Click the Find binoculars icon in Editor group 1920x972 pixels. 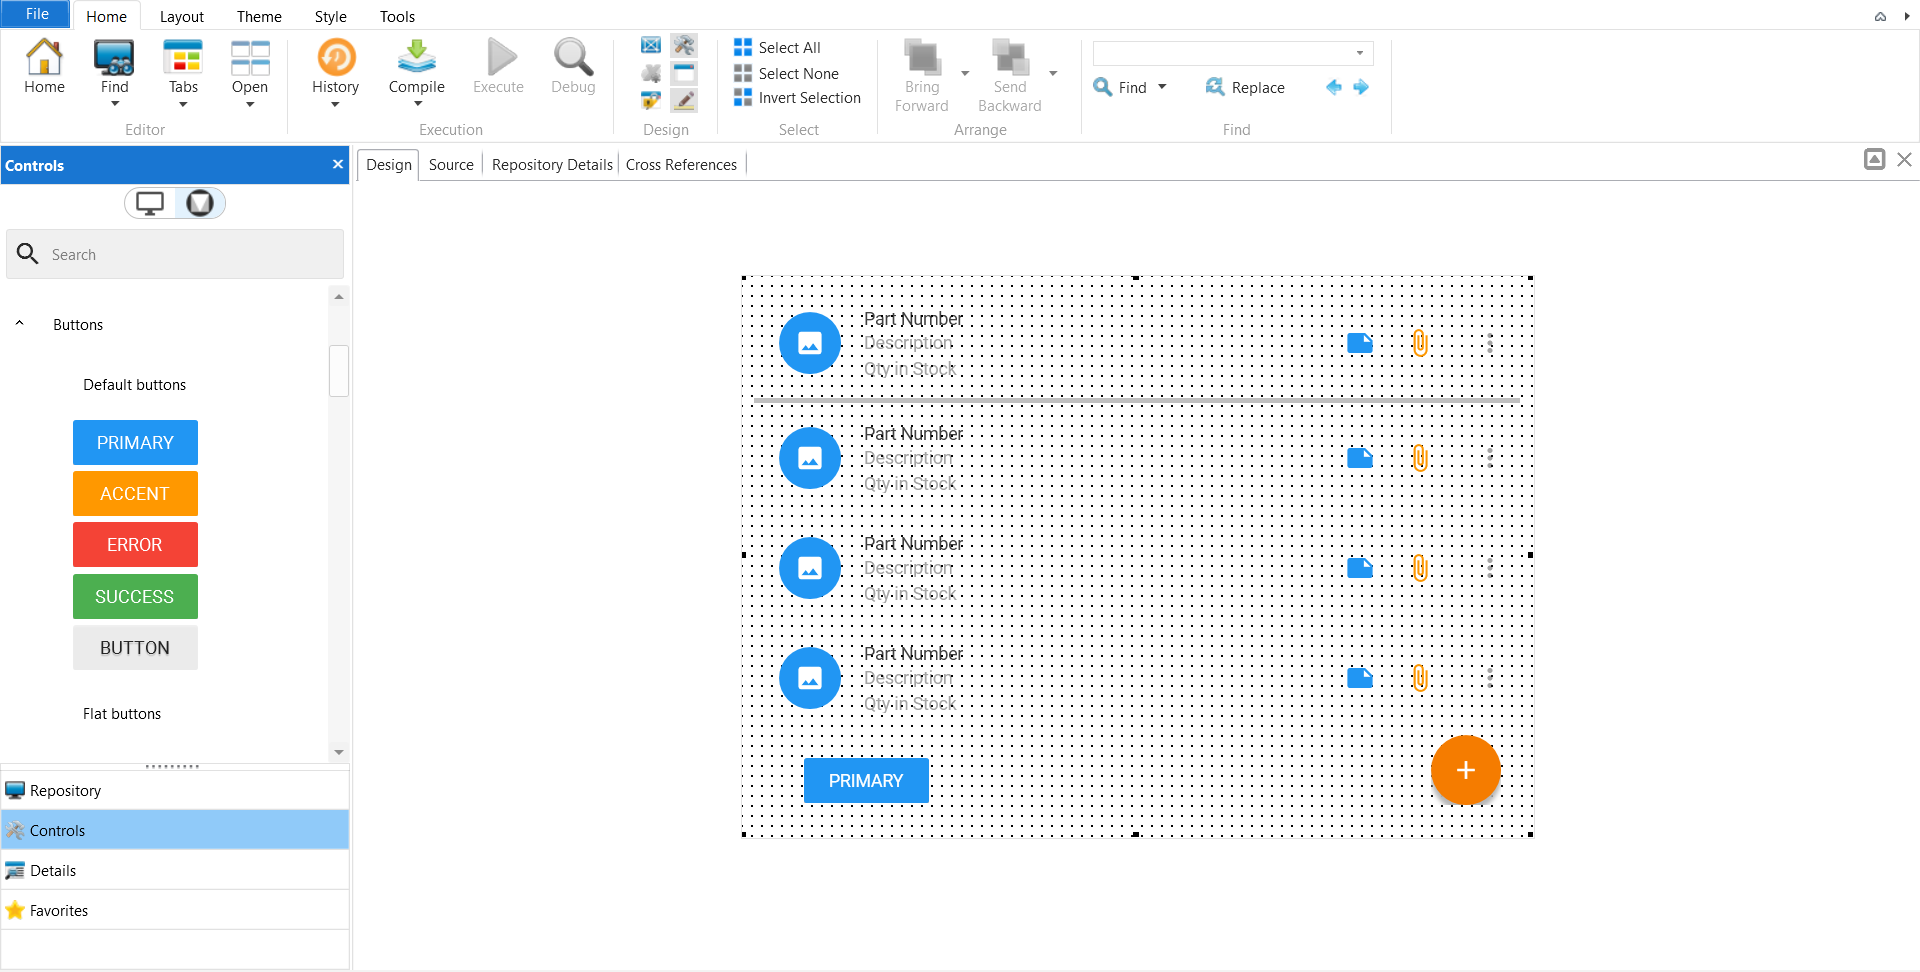point(114,58)
